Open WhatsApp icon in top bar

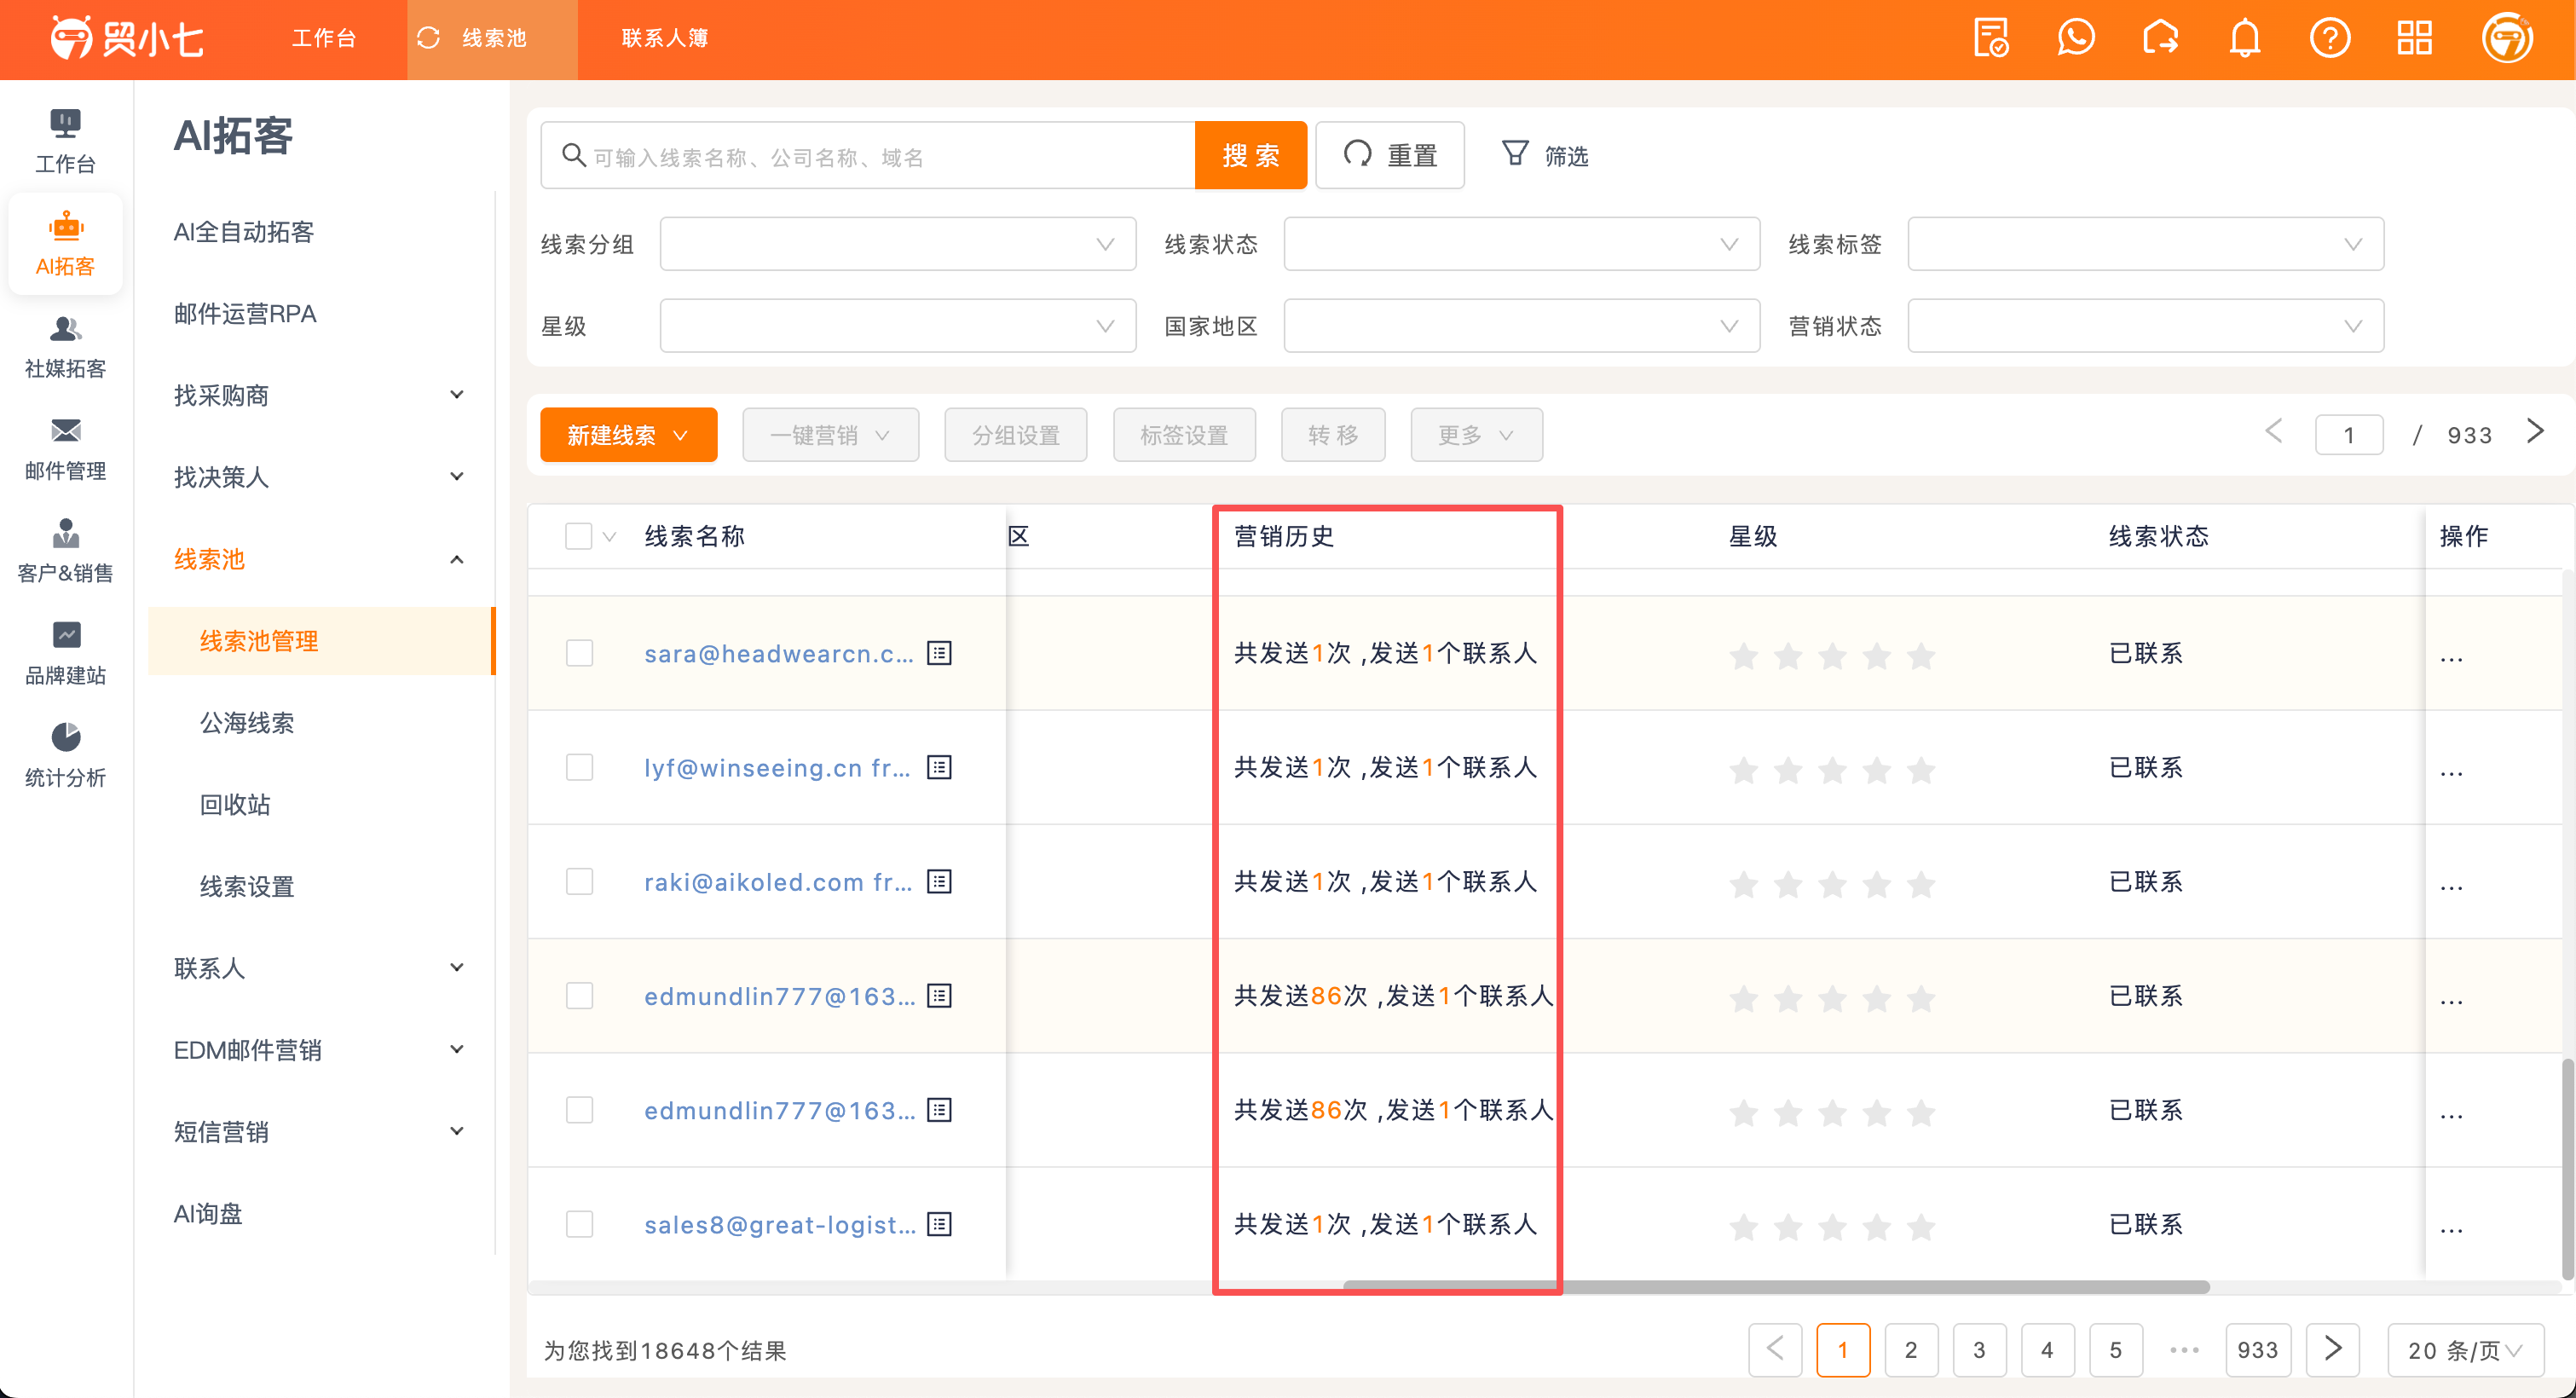(2076, 38)
